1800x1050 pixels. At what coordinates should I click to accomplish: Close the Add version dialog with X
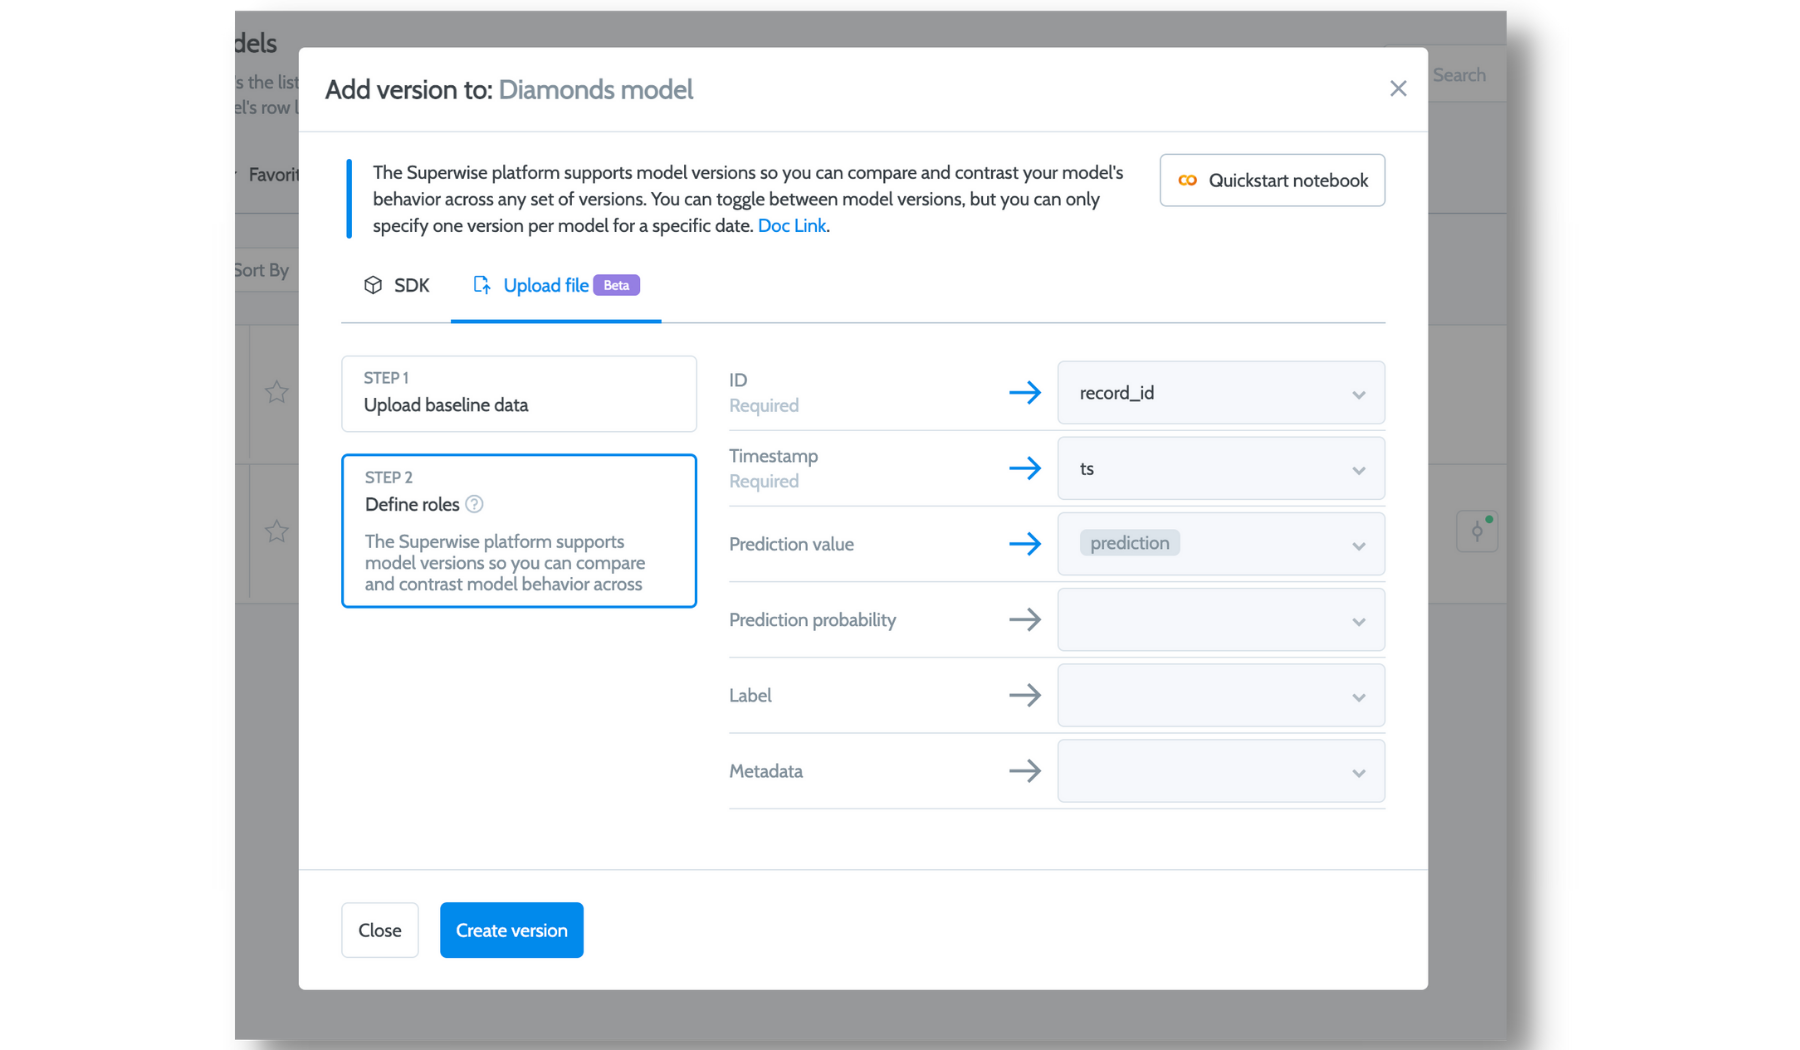1398,89
